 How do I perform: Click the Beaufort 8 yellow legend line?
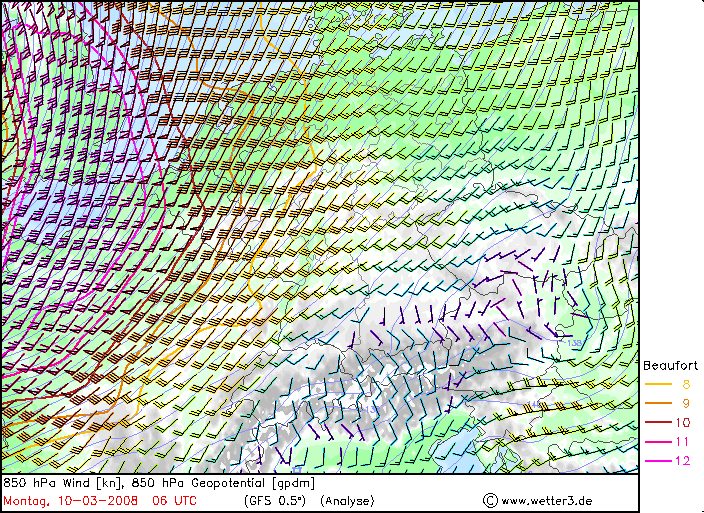pyautogui.click(x=657, y=384)
